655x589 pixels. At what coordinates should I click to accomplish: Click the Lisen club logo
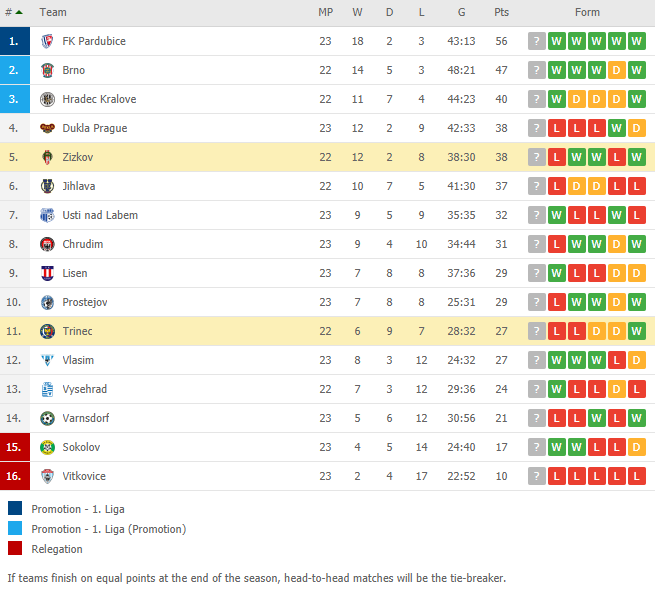click(47, 273)
